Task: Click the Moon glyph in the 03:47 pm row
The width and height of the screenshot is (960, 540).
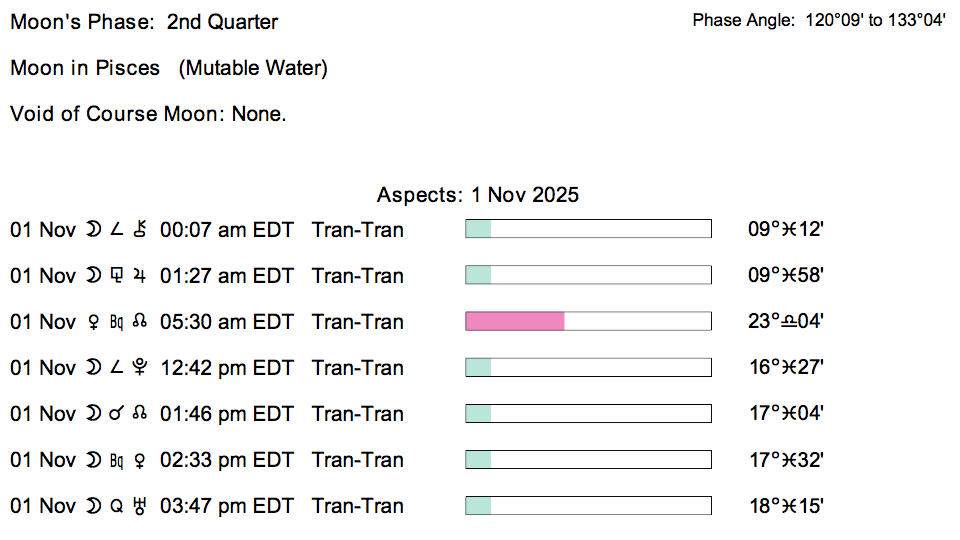Action: tap(92, 506)
